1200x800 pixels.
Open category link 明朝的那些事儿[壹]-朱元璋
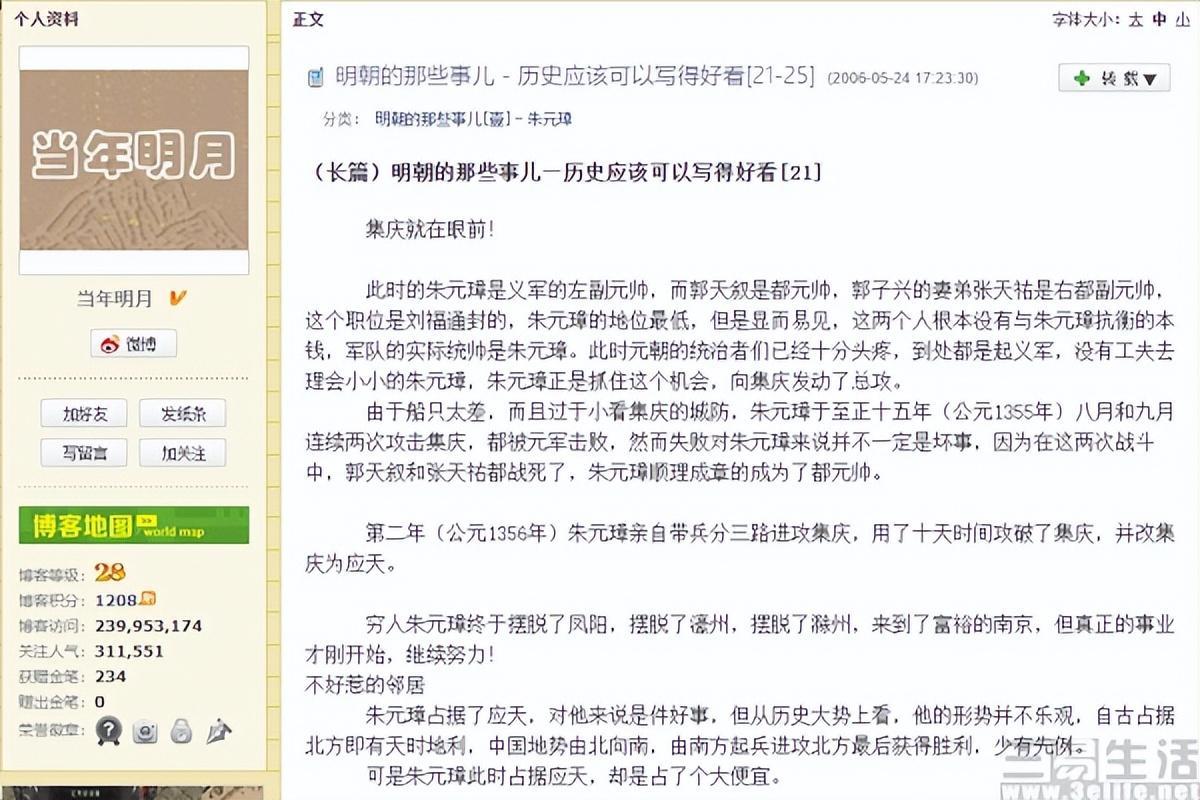point(473,119)
